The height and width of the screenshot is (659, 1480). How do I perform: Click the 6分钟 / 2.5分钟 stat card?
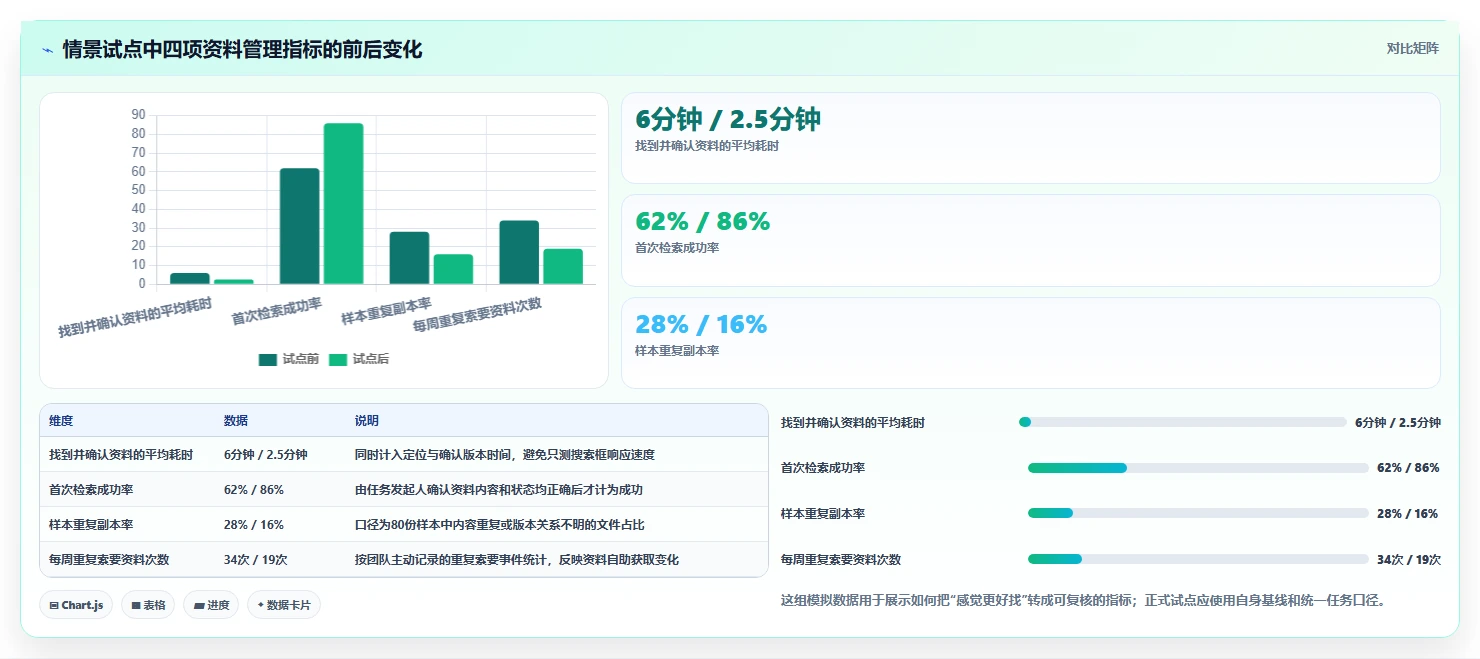1031,138
